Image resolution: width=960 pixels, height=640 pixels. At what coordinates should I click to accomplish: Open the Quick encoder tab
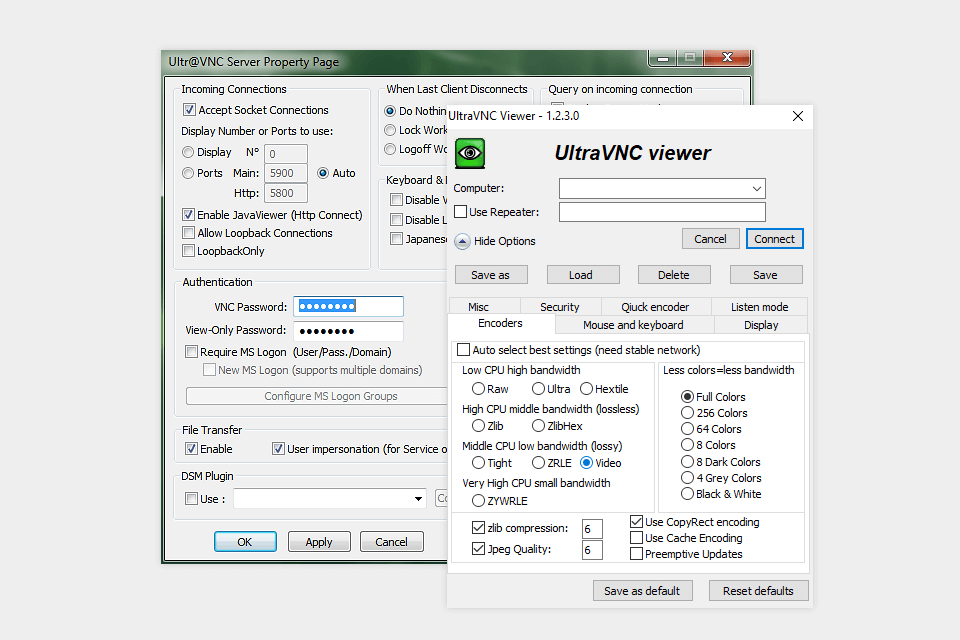point(656,306)
